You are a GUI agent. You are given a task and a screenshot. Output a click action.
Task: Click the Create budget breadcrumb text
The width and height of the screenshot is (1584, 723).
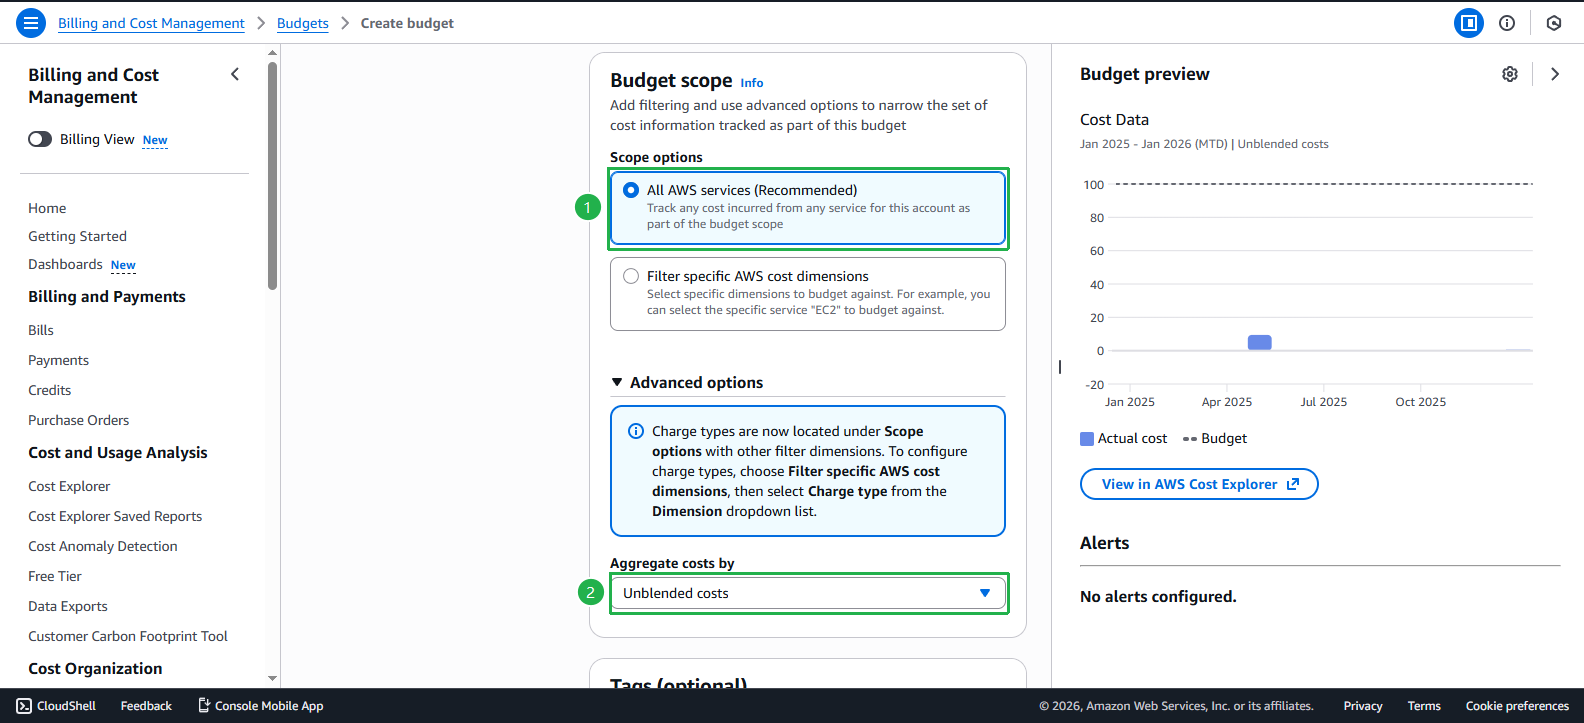(407, 23)
